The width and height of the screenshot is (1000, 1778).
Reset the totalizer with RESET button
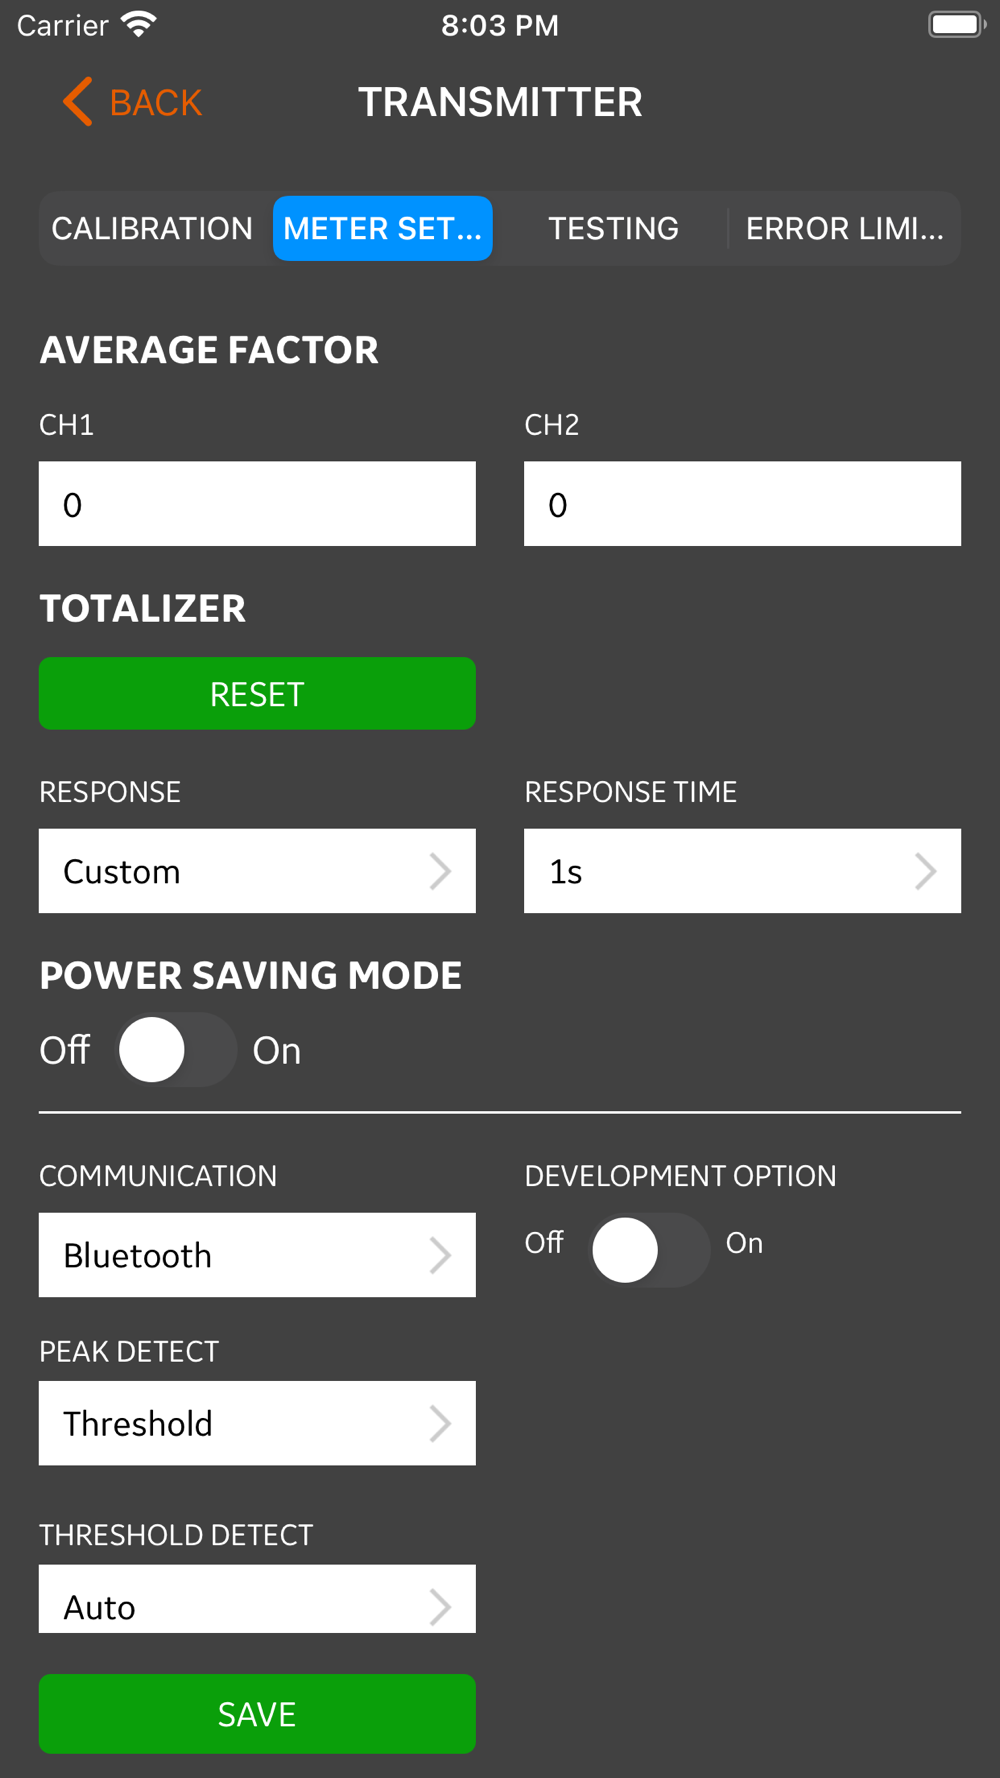[x=257, y=693]
